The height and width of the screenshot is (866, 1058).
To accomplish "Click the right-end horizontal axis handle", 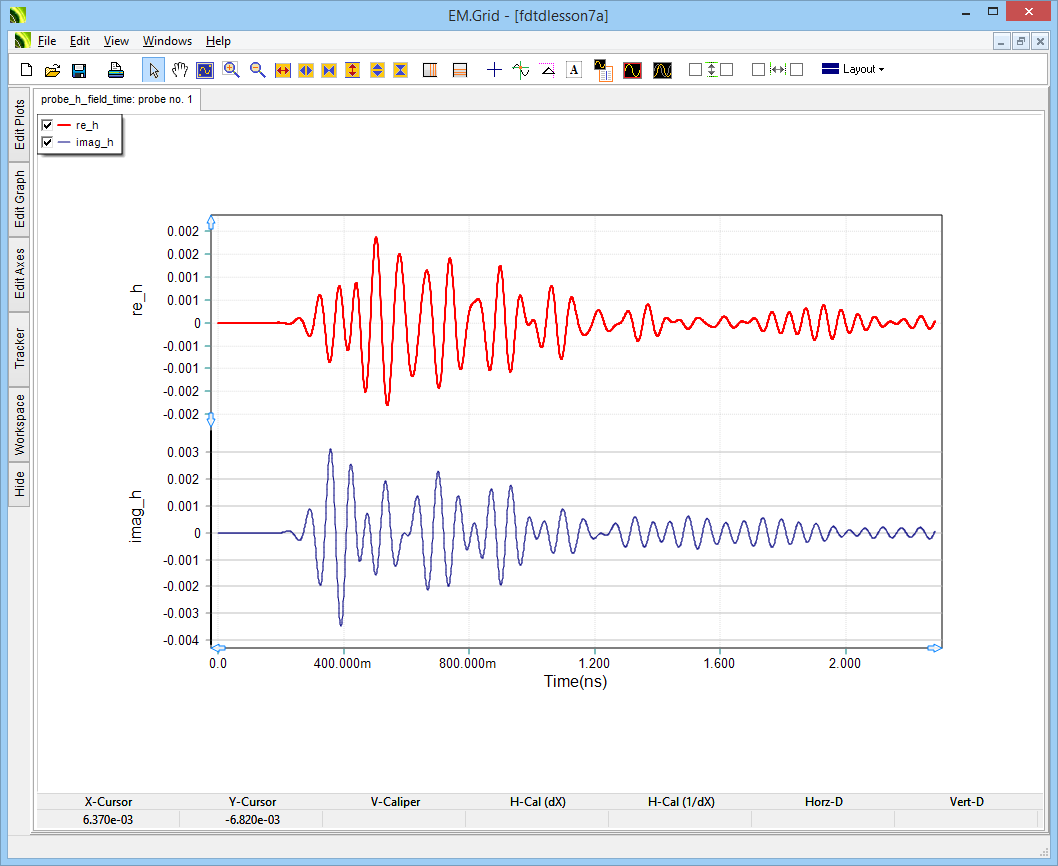I will (934, 648).
